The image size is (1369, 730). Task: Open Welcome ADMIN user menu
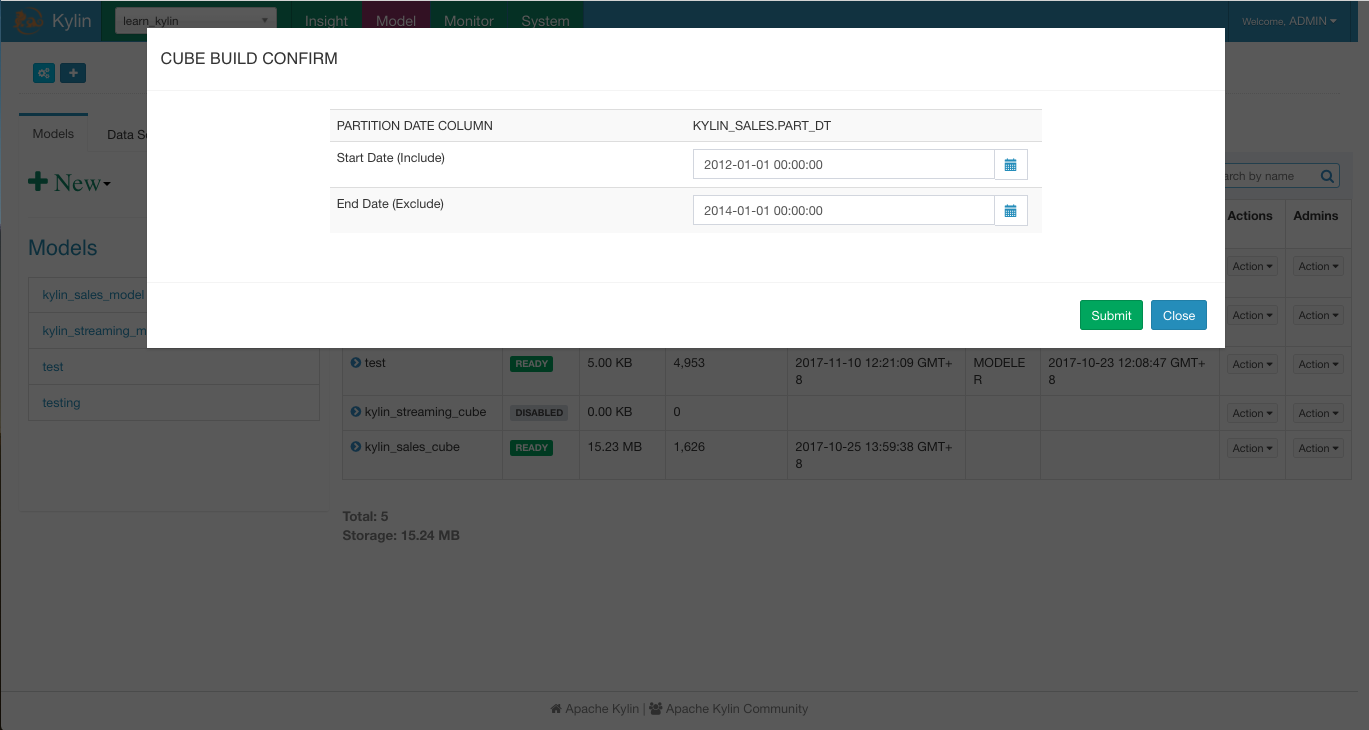point(1289,21)
